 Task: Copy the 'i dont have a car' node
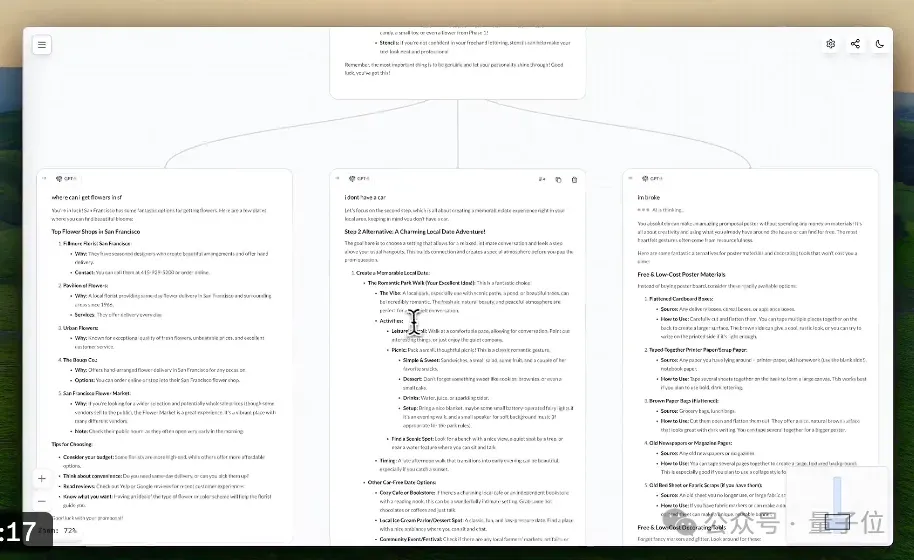point(558,179)
